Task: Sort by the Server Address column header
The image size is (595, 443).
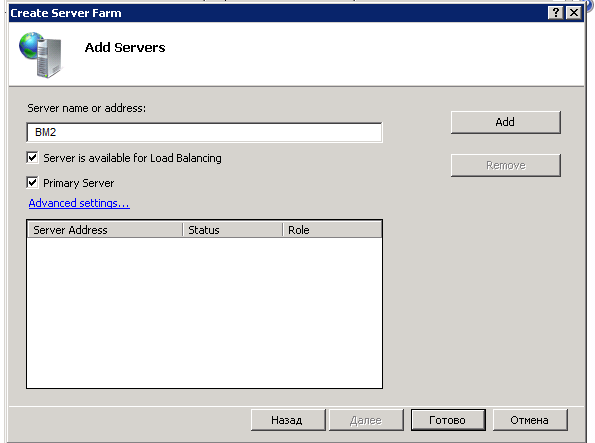Action: pyautogui.click(x=105, y=230)
